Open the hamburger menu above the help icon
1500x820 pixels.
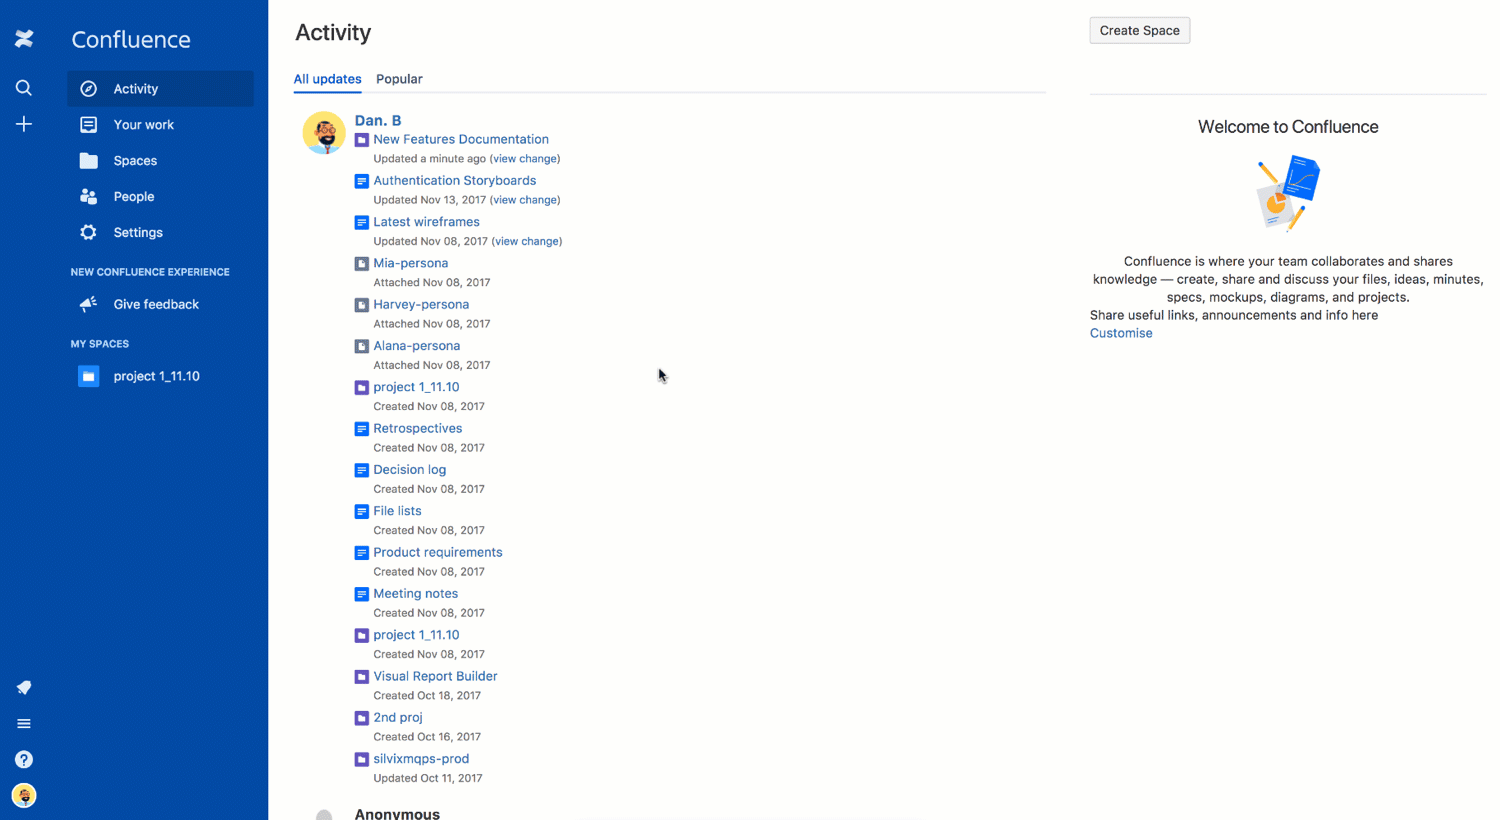pyautogui.click(x=24, y=723)
